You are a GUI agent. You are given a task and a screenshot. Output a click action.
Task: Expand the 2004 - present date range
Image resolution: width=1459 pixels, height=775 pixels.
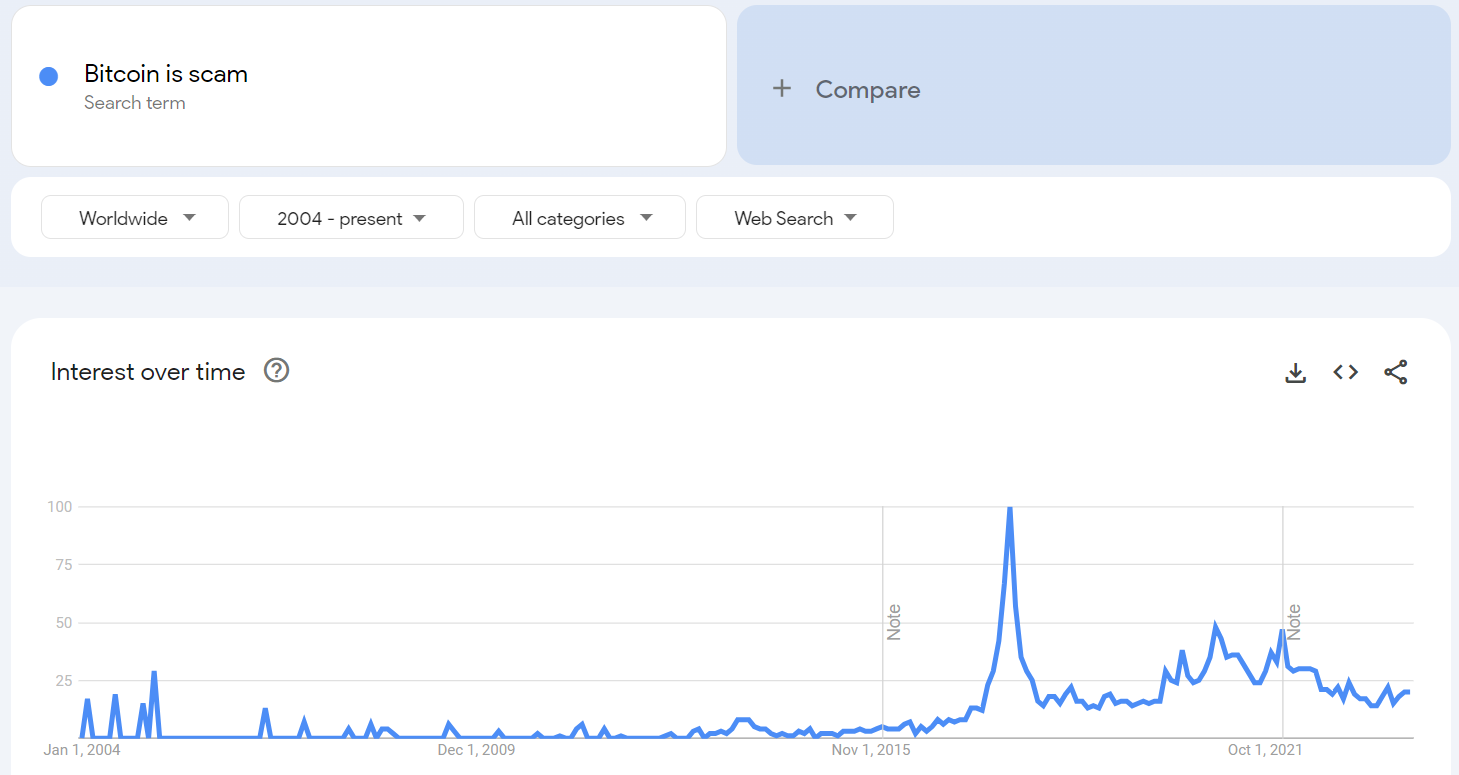351,218
